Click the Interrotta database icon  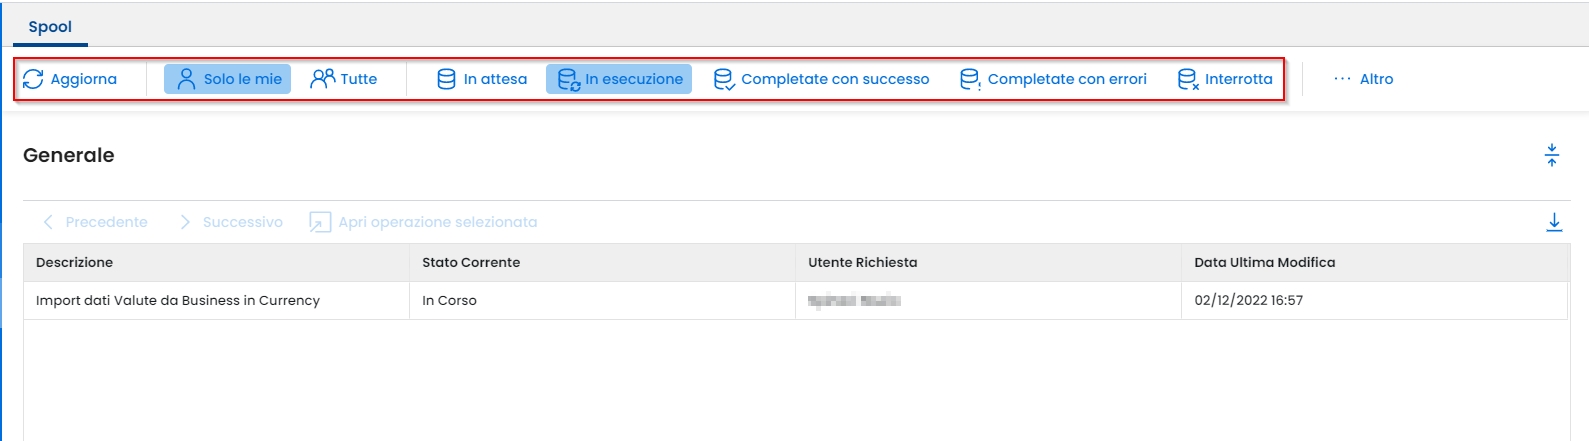[x=1187, y=80]
